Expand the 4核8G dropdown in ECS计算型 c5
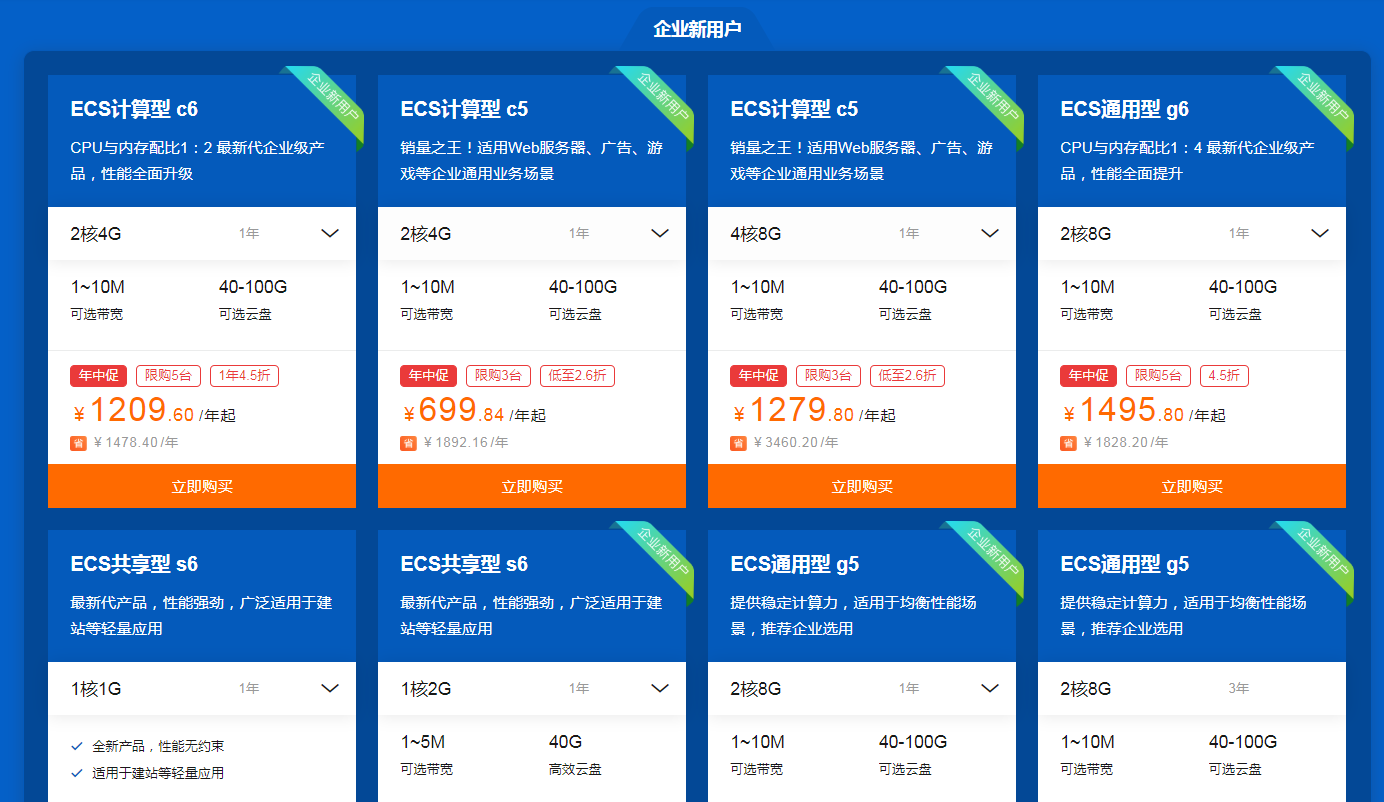1384x802 pixels. click(x=862, y=233)
